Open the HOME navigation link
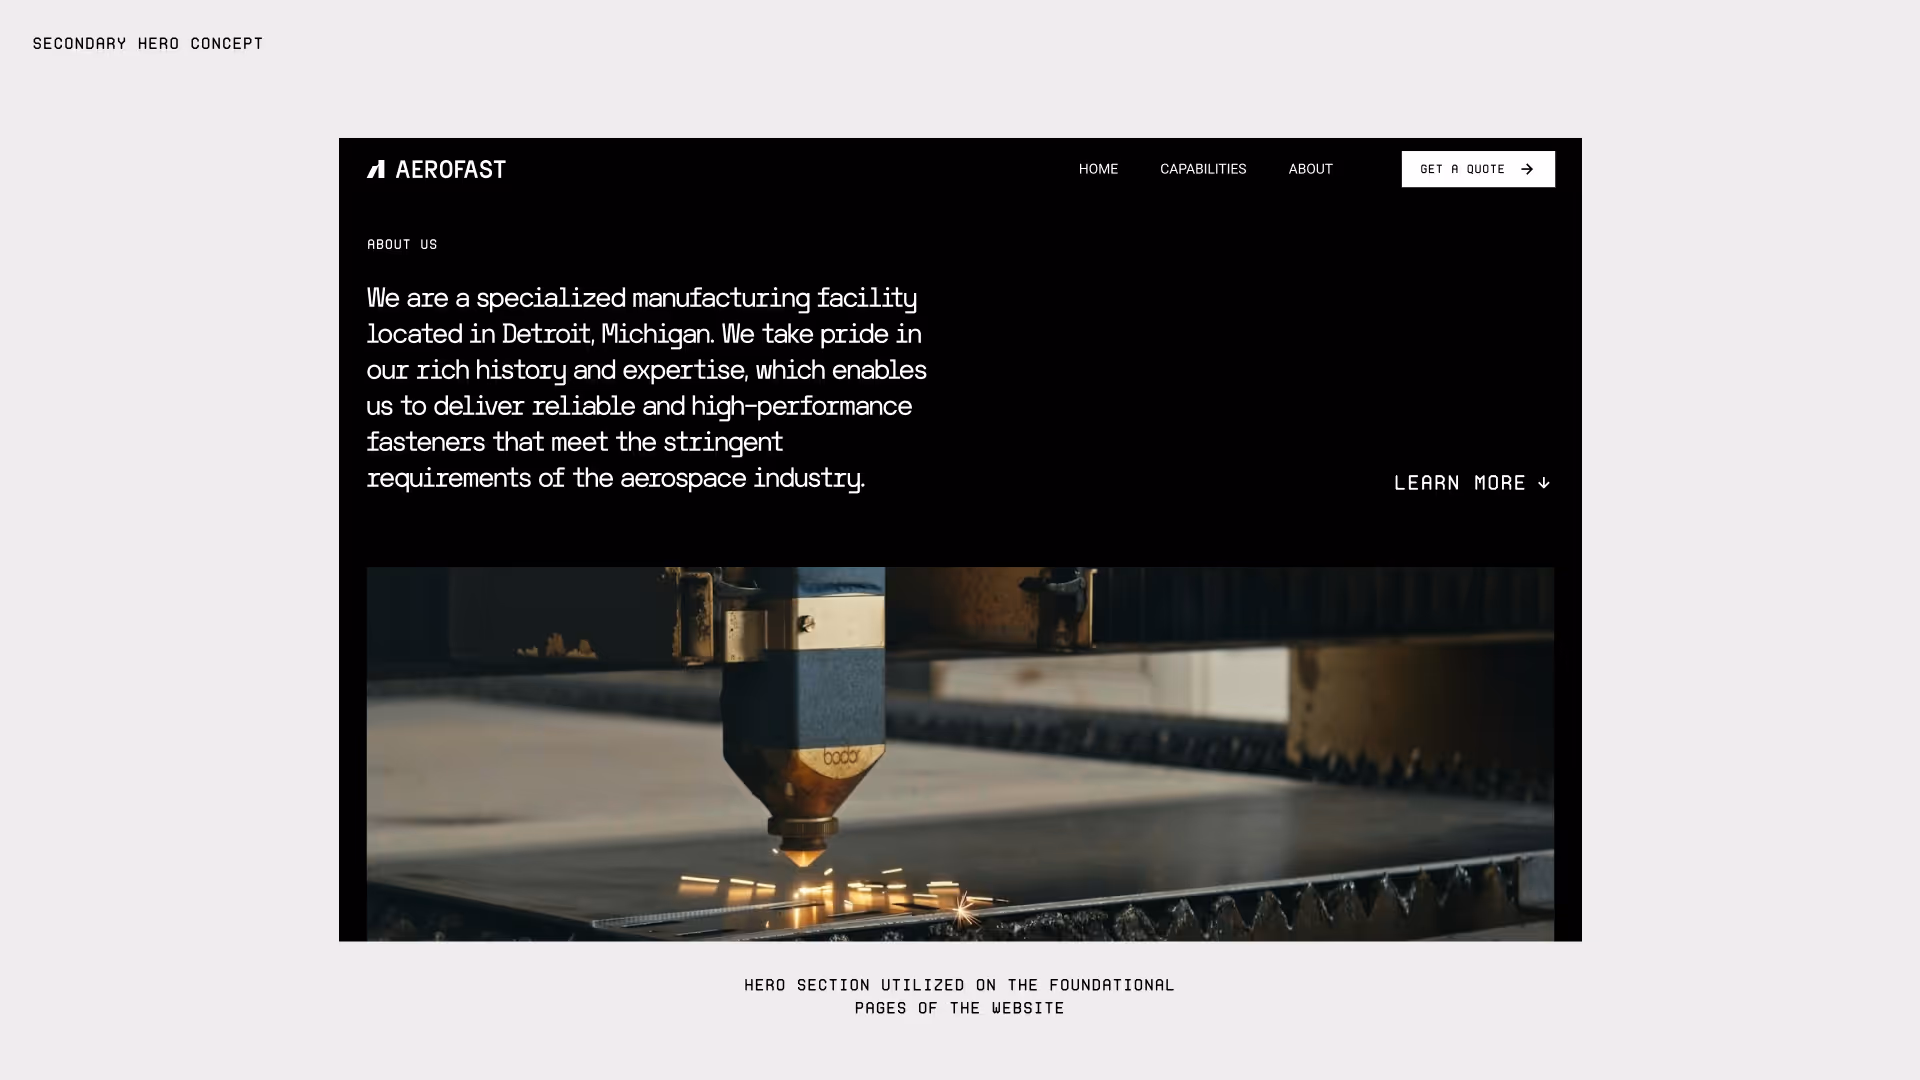 tap(1098, 169)
